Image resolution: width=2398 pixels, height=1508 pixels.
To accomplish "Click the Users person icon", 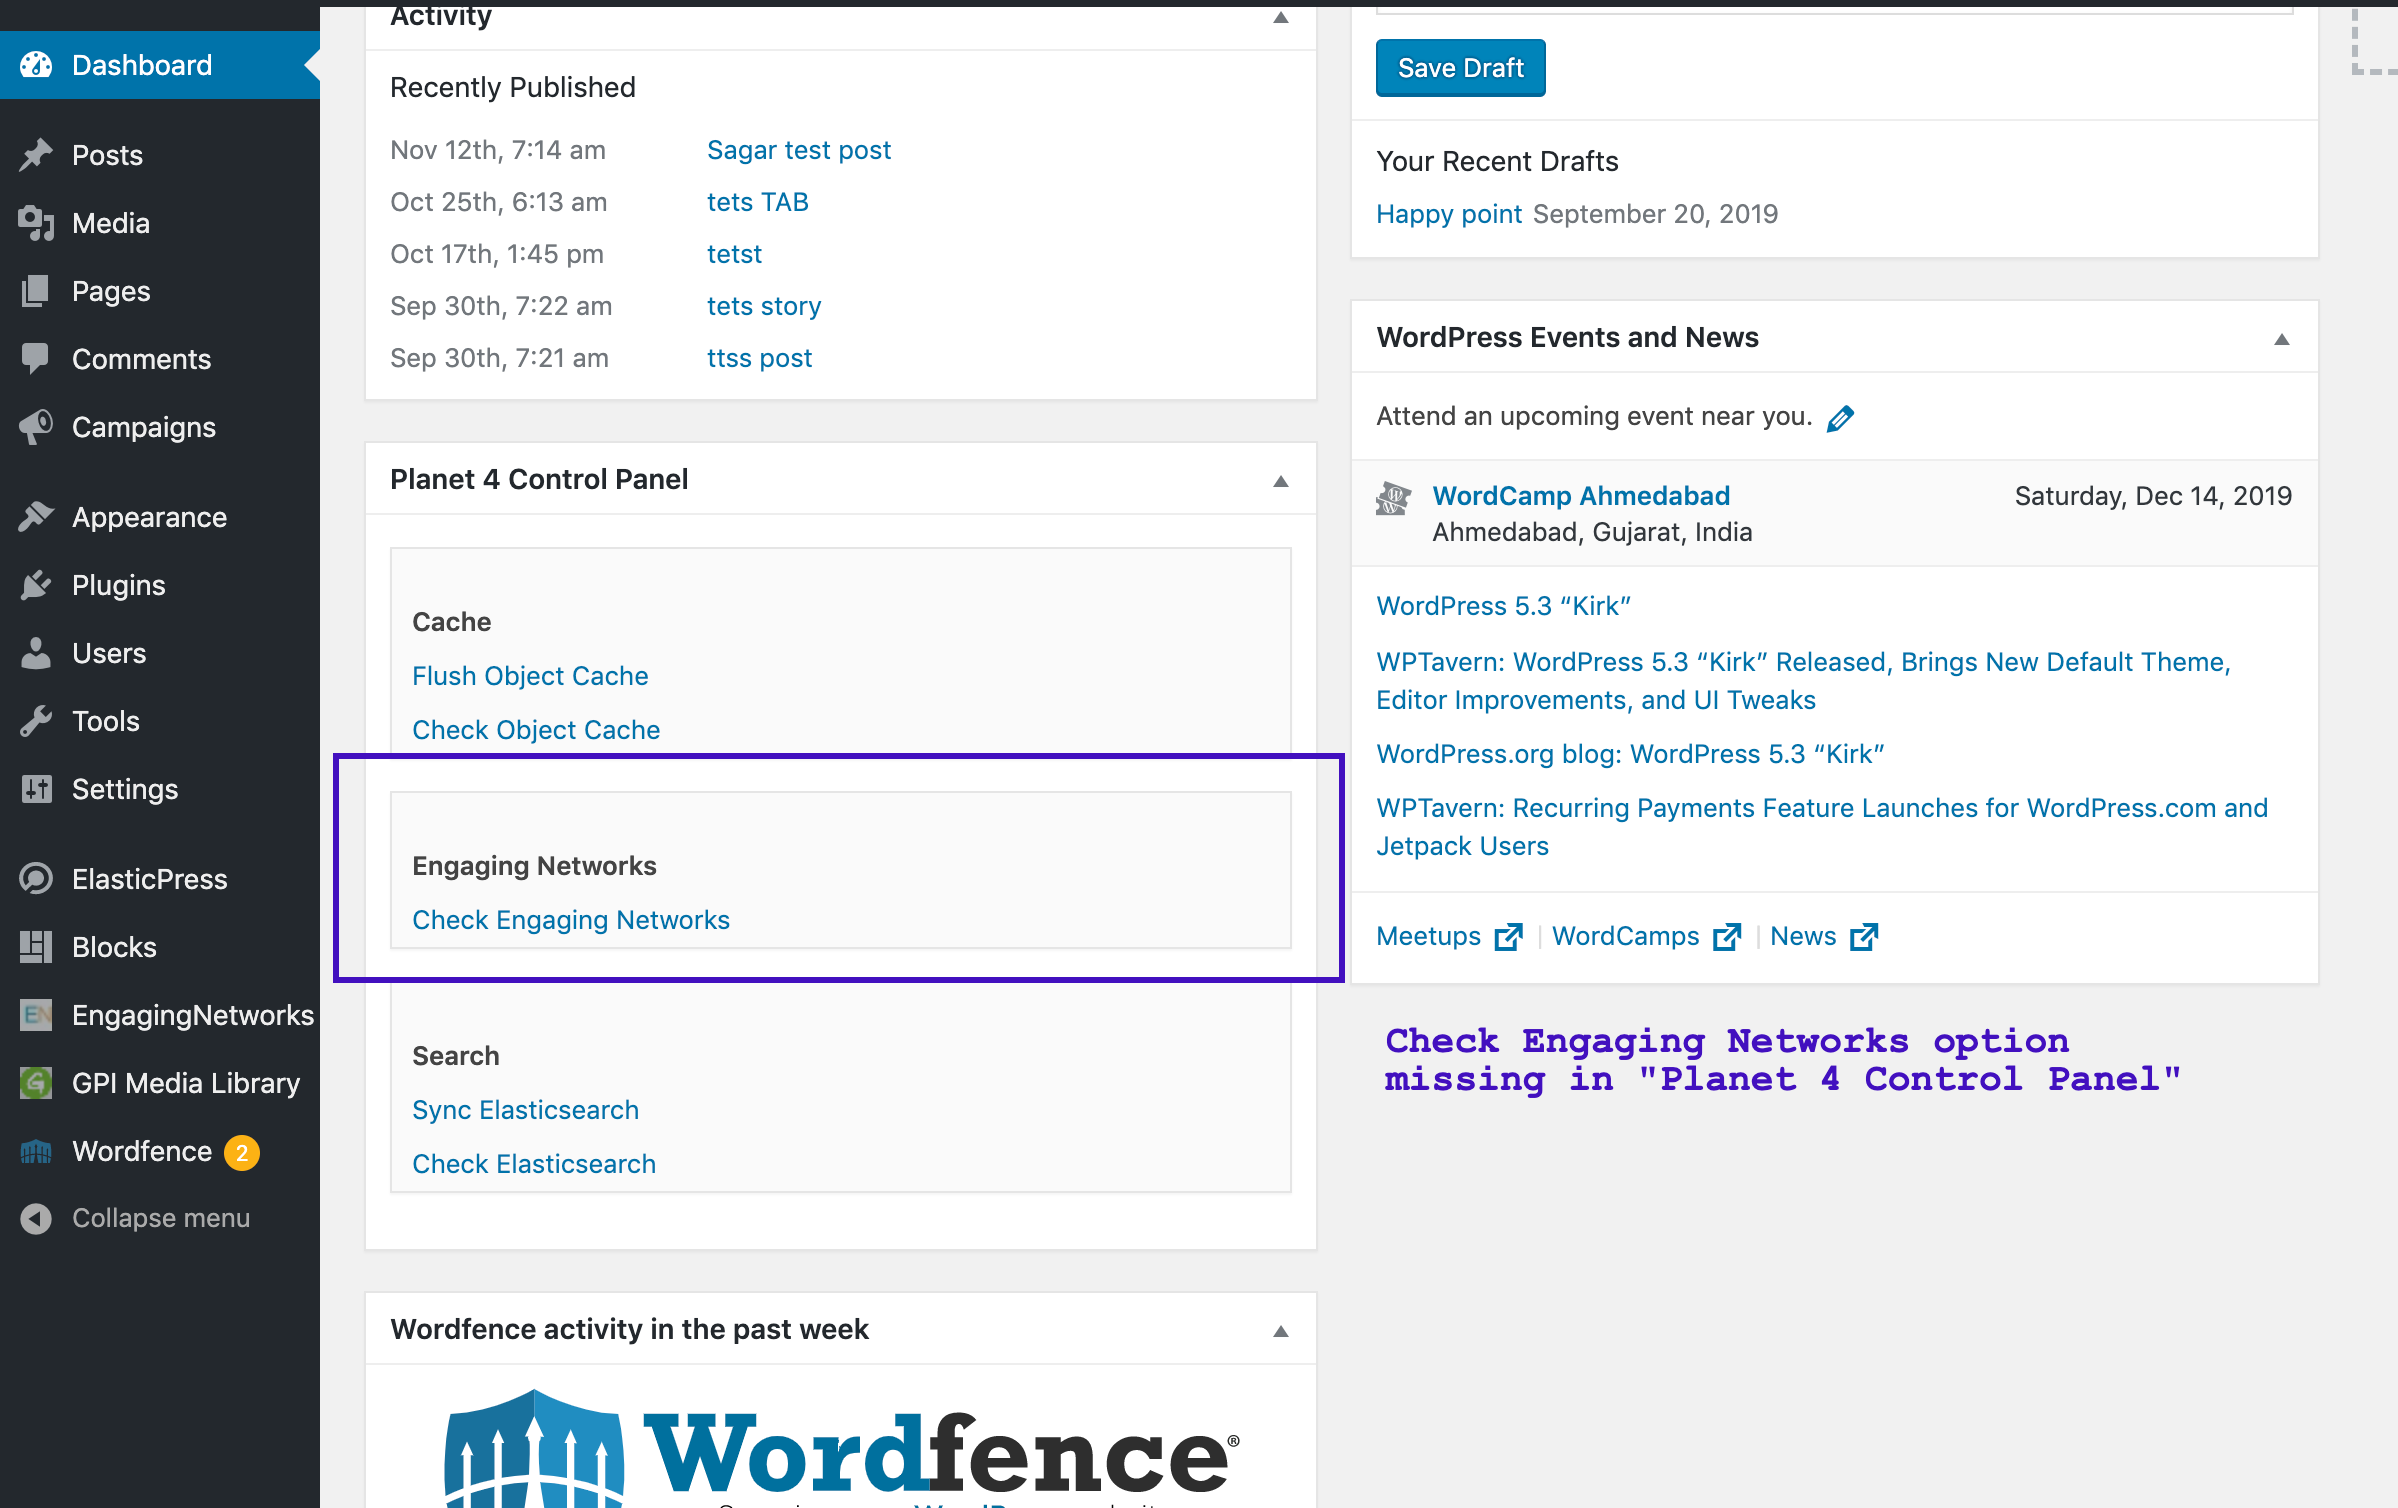I will click(36, 653).
